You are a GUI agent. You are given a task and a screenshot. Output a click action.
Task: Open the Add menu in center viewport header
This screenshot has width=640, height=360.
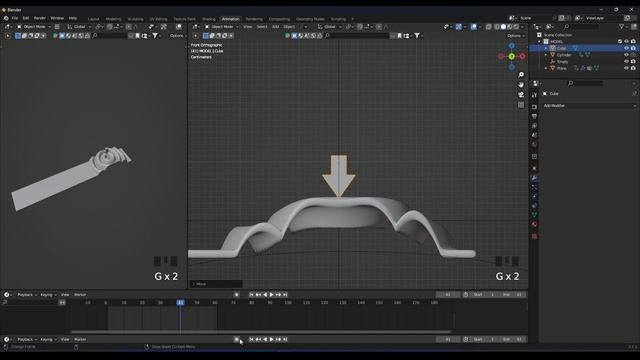tap(276, 27)
